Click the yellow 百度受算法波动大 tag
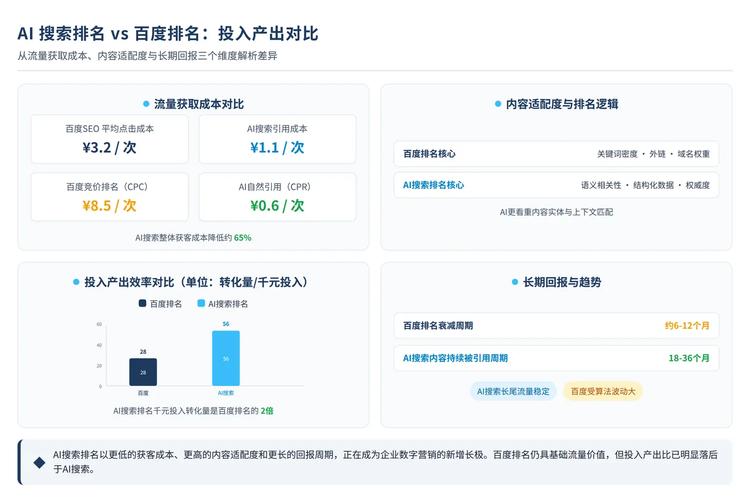Image resolution: width=750 pixels, height=500 pixels. pyautogui.click(x=603, y=391)
